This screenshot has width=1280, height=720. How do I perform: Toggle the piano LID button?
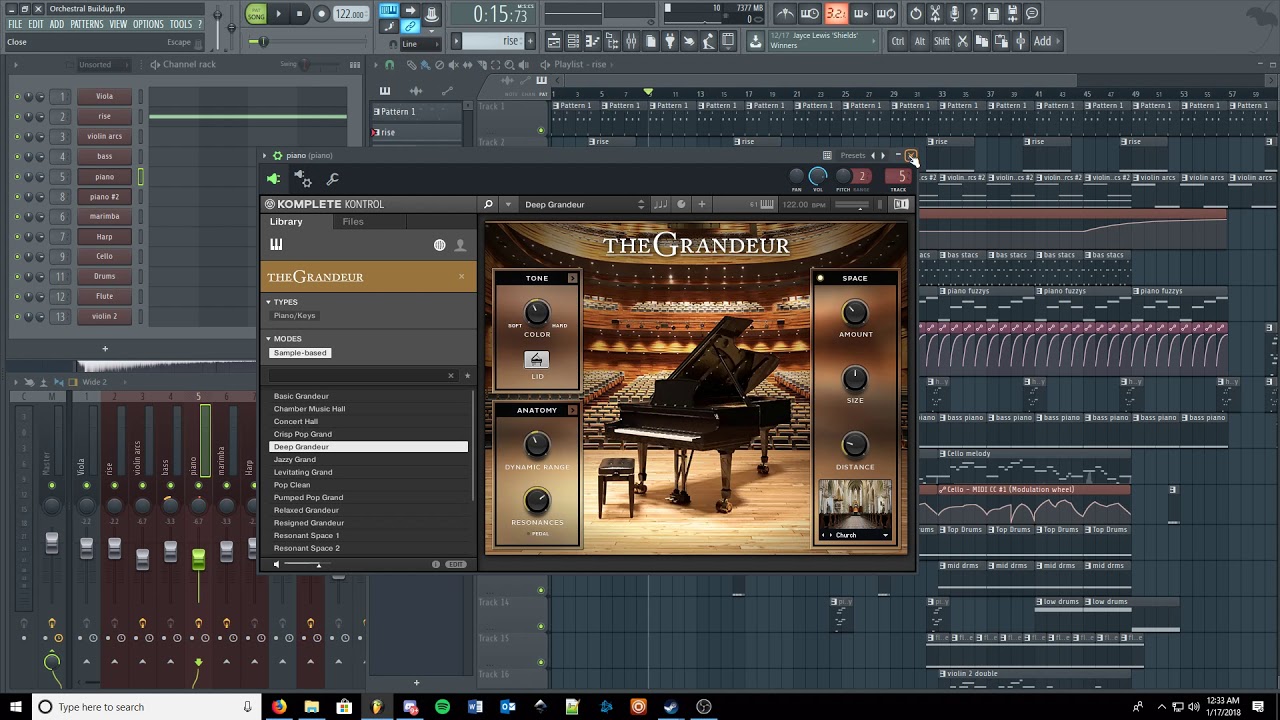point(537,360)
